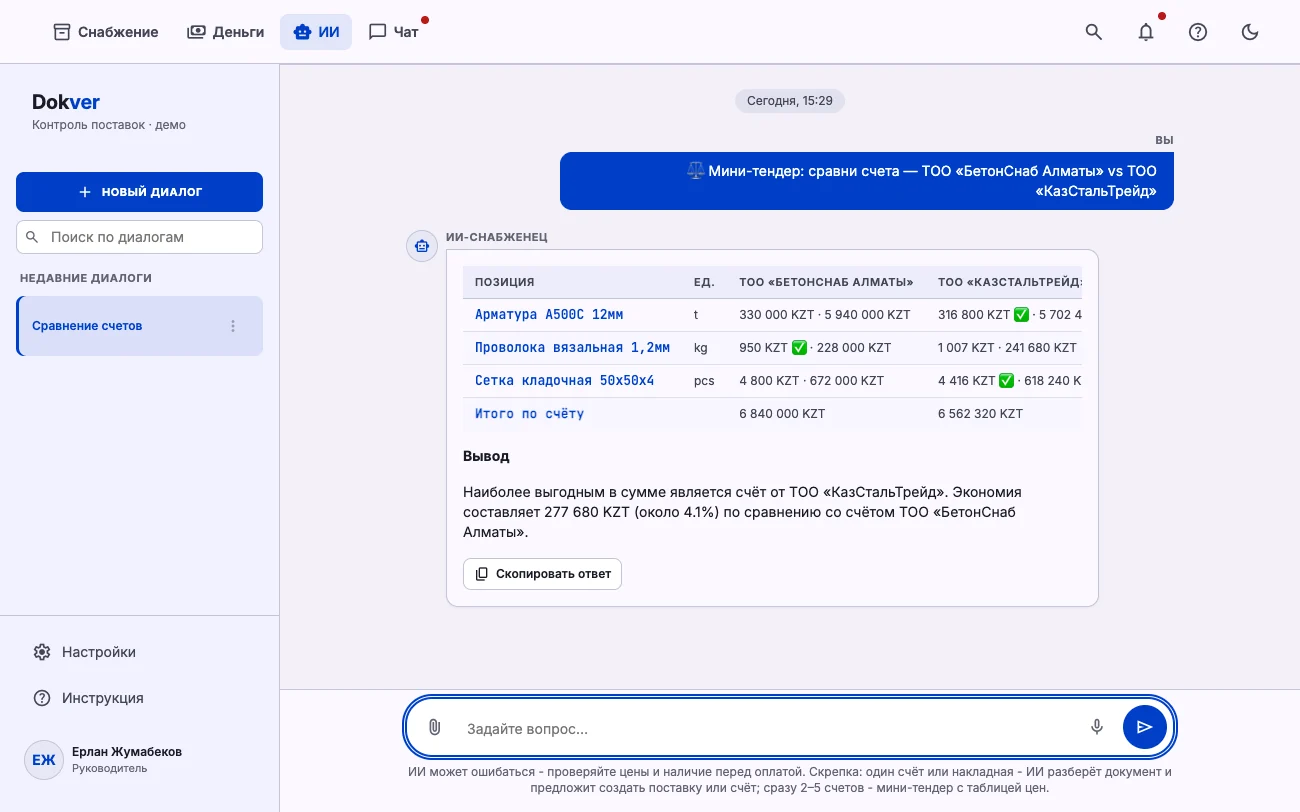Screen dimensions: 1300x812
Task: Switch to the Деньги tab
Action: coord(226,32)
